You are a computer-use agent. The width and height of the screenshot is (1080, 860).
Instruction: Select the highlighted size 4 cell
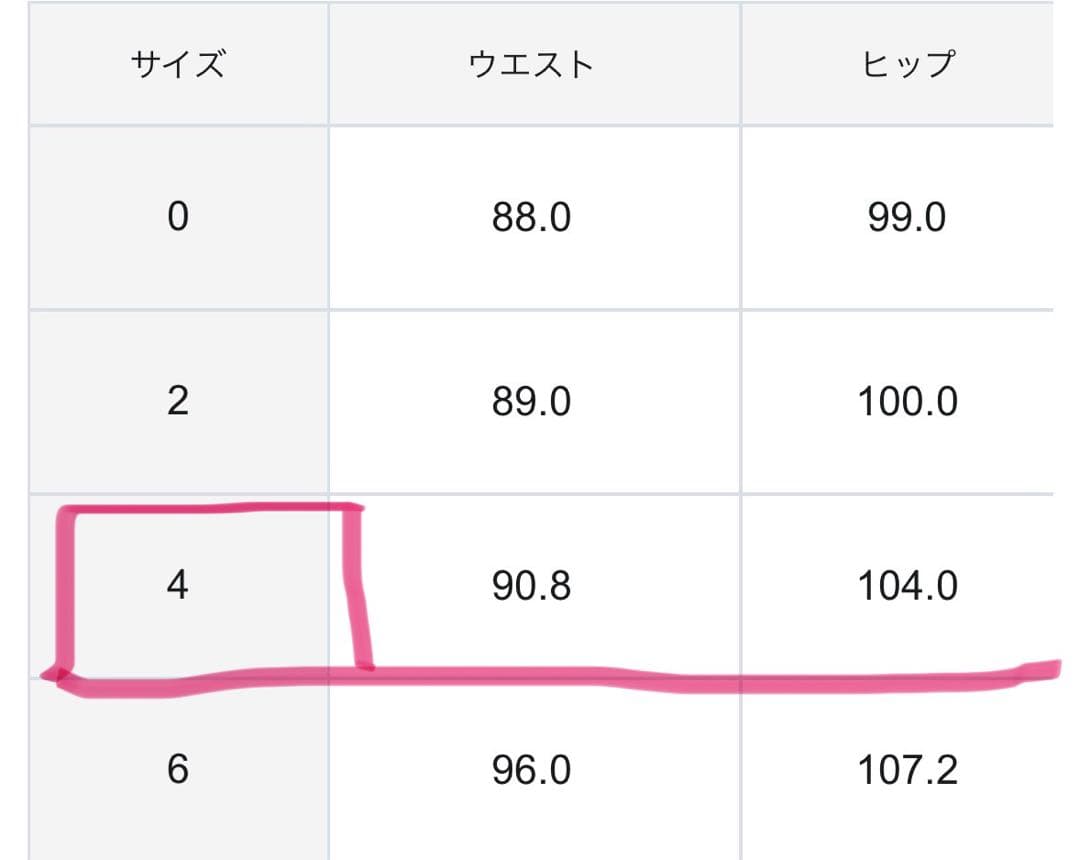[x=177, y=586]
